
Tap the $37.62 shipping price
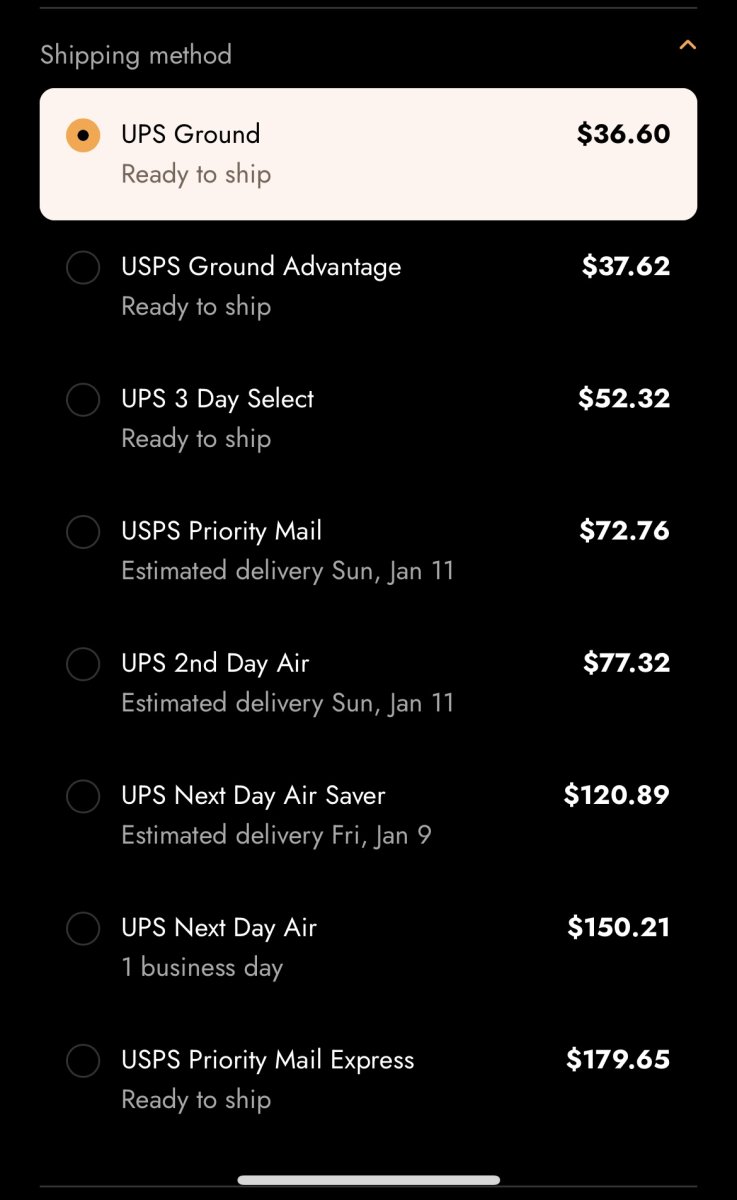(626, 266)
